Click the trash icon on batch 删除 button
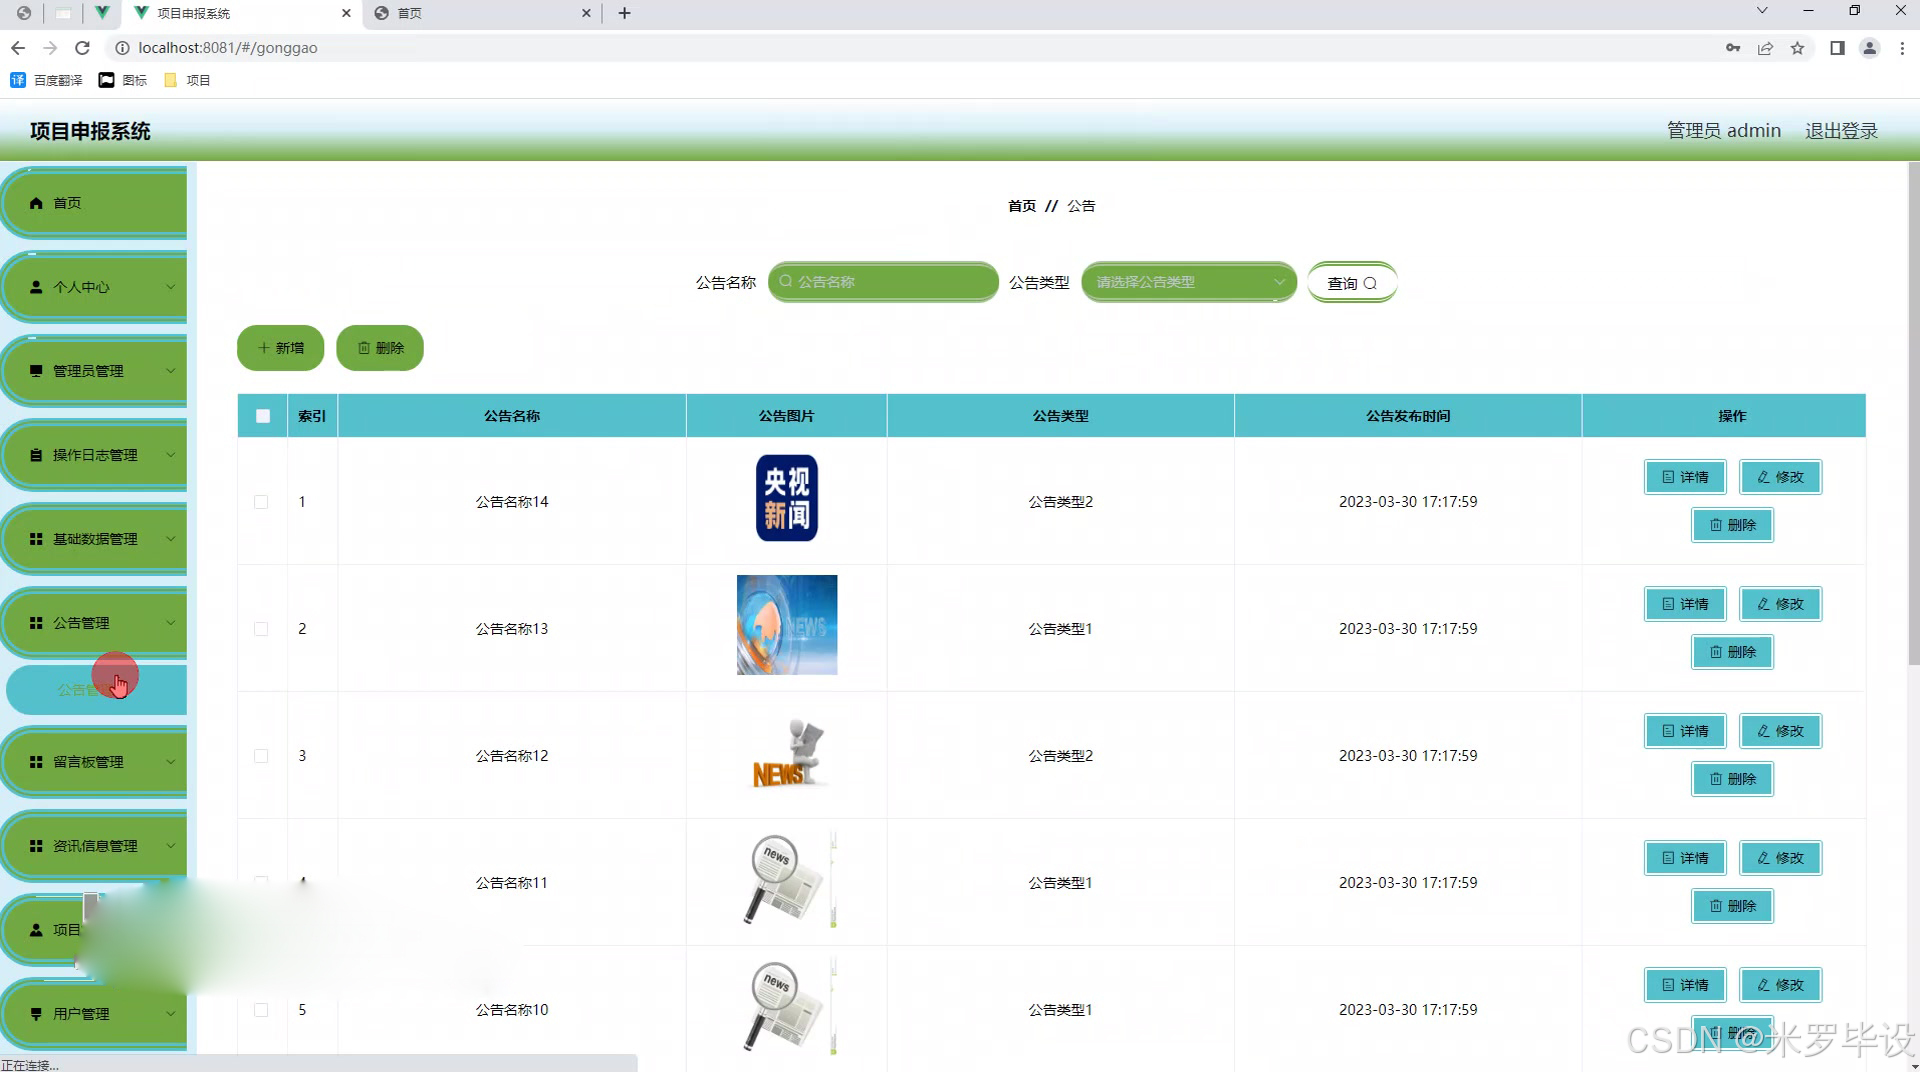The image size is (1920, 1072). [364, 348]
